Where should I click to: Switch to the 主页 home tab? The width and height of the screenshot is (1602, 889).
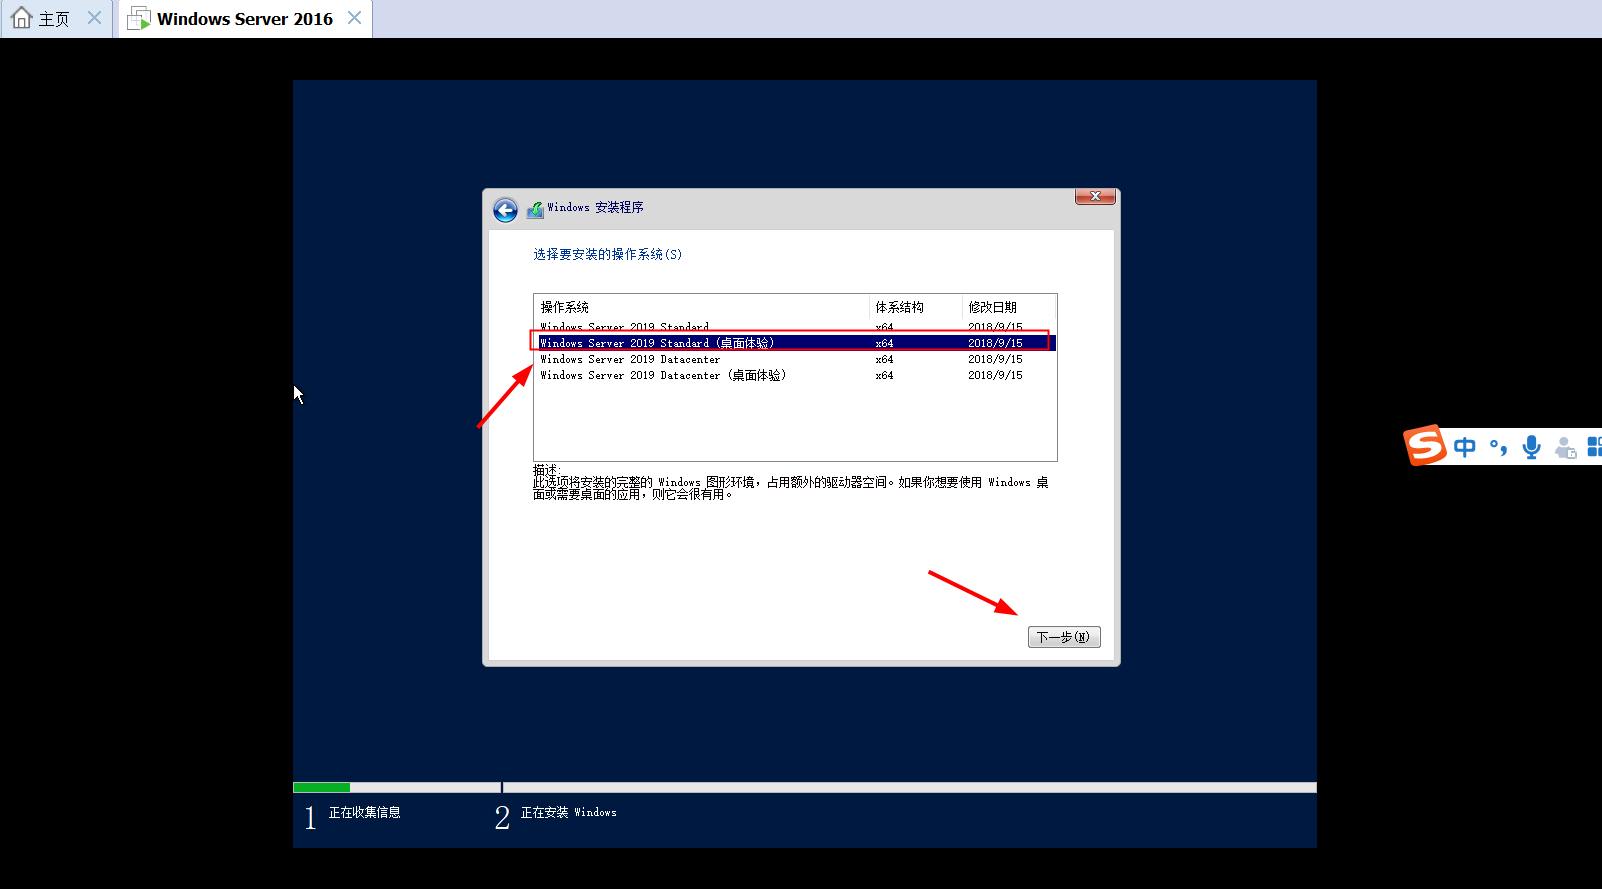pos(55,19)
